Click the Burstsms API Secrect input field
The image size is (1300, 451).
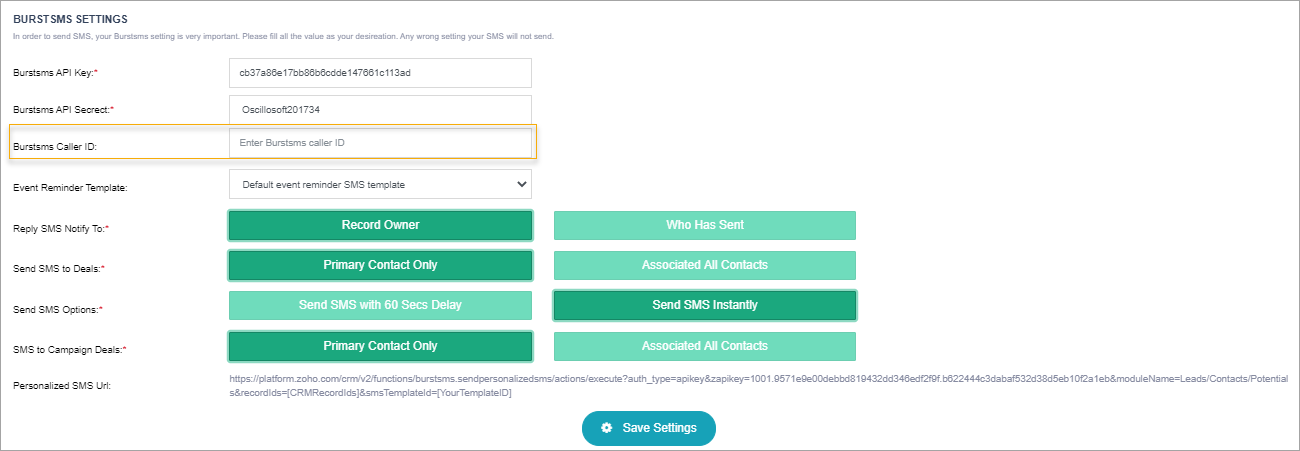(380, 109)
